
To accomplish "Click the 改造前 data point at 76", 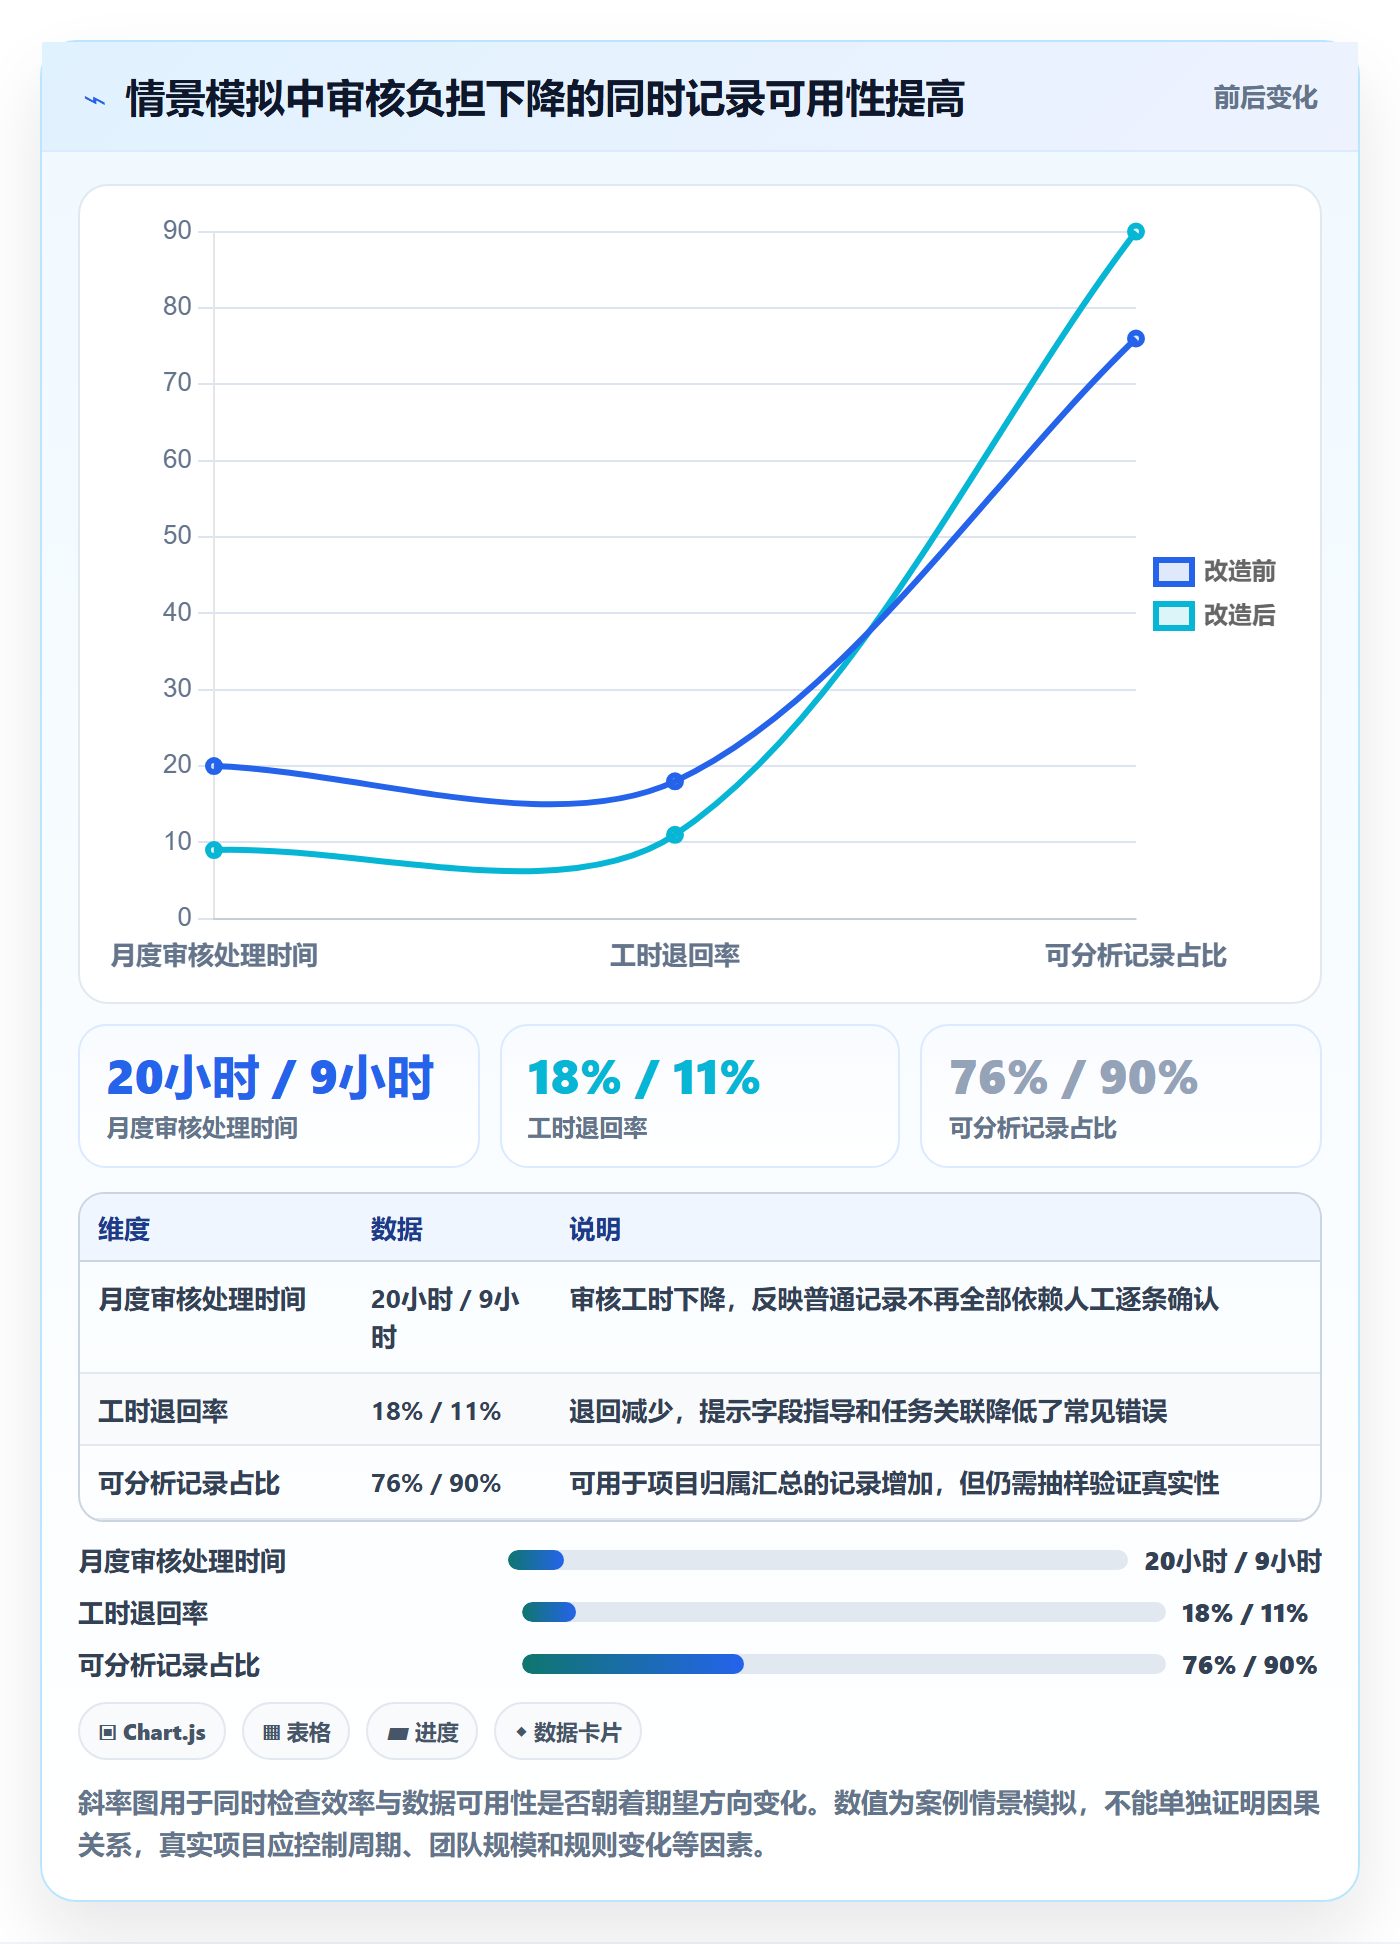I will coord(1135,339).
